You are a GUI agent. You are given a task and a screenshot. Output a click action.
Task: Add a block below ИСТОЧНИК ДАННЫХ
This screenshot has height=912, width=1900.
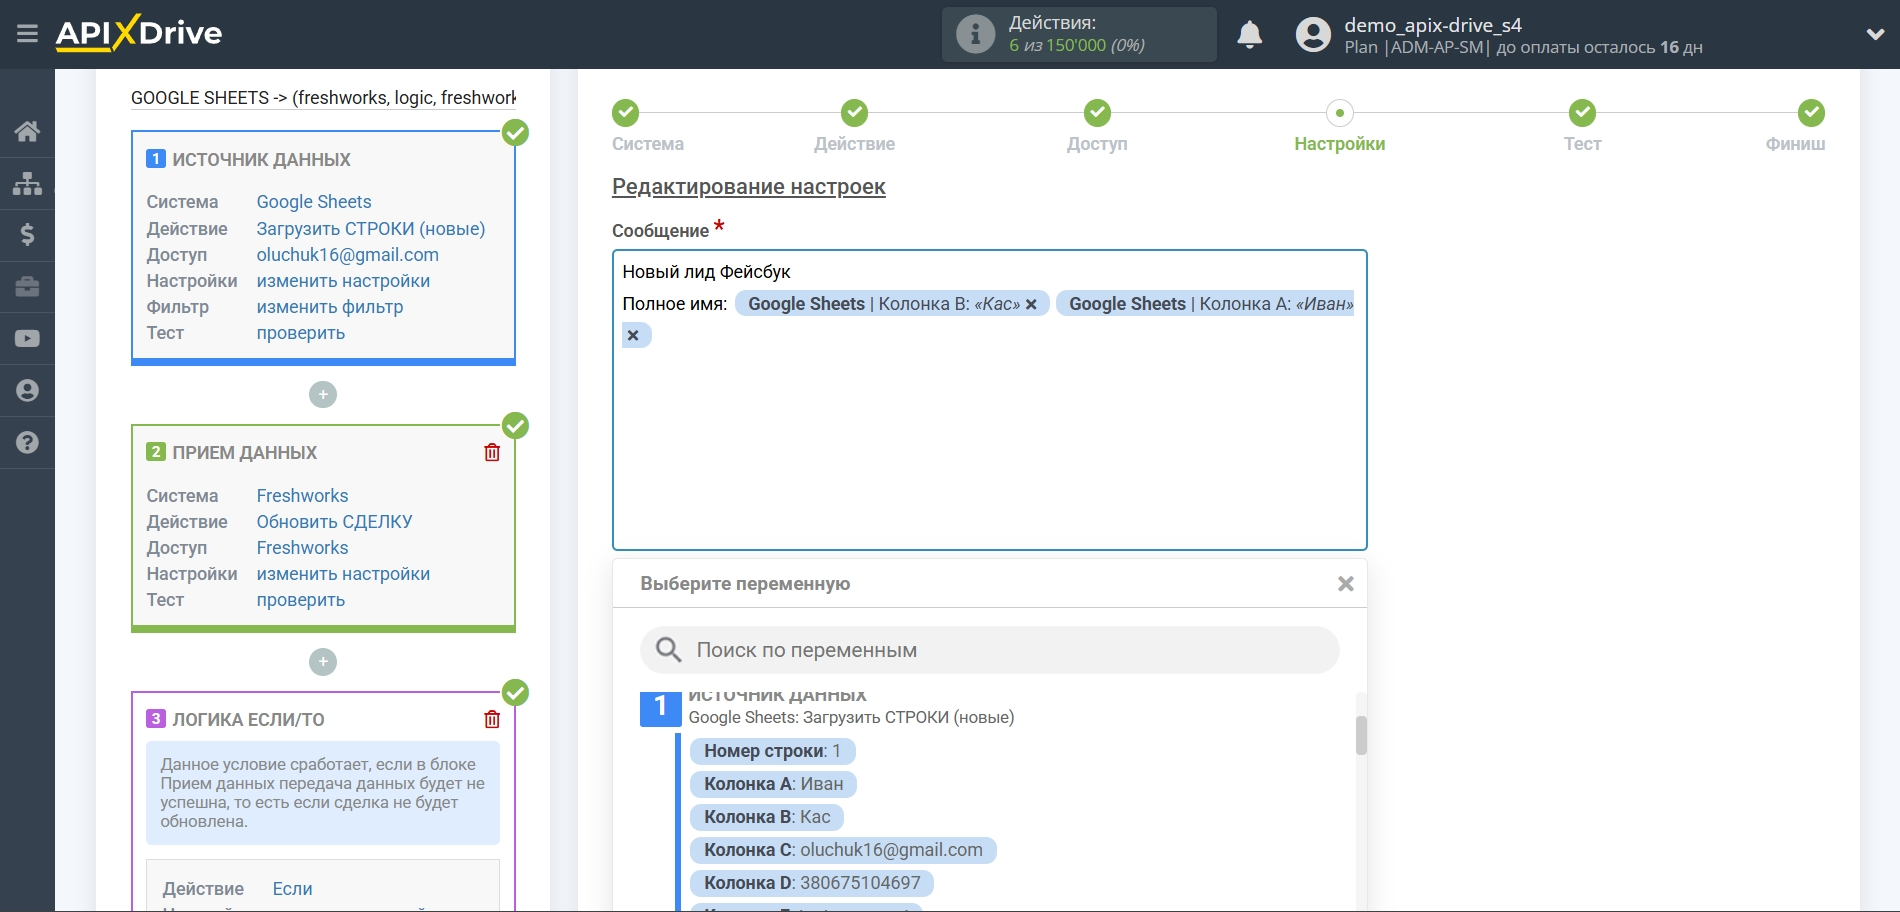click(323, 395)
